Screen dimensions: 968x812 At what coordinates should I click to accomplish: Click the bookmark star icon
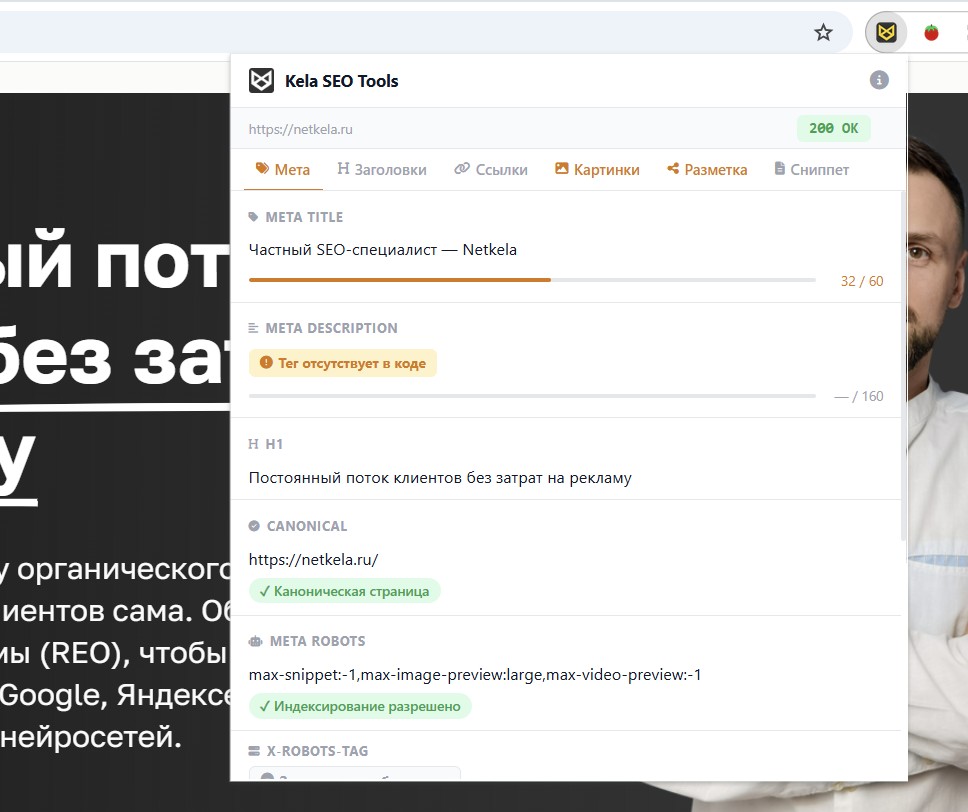[823, 32]
